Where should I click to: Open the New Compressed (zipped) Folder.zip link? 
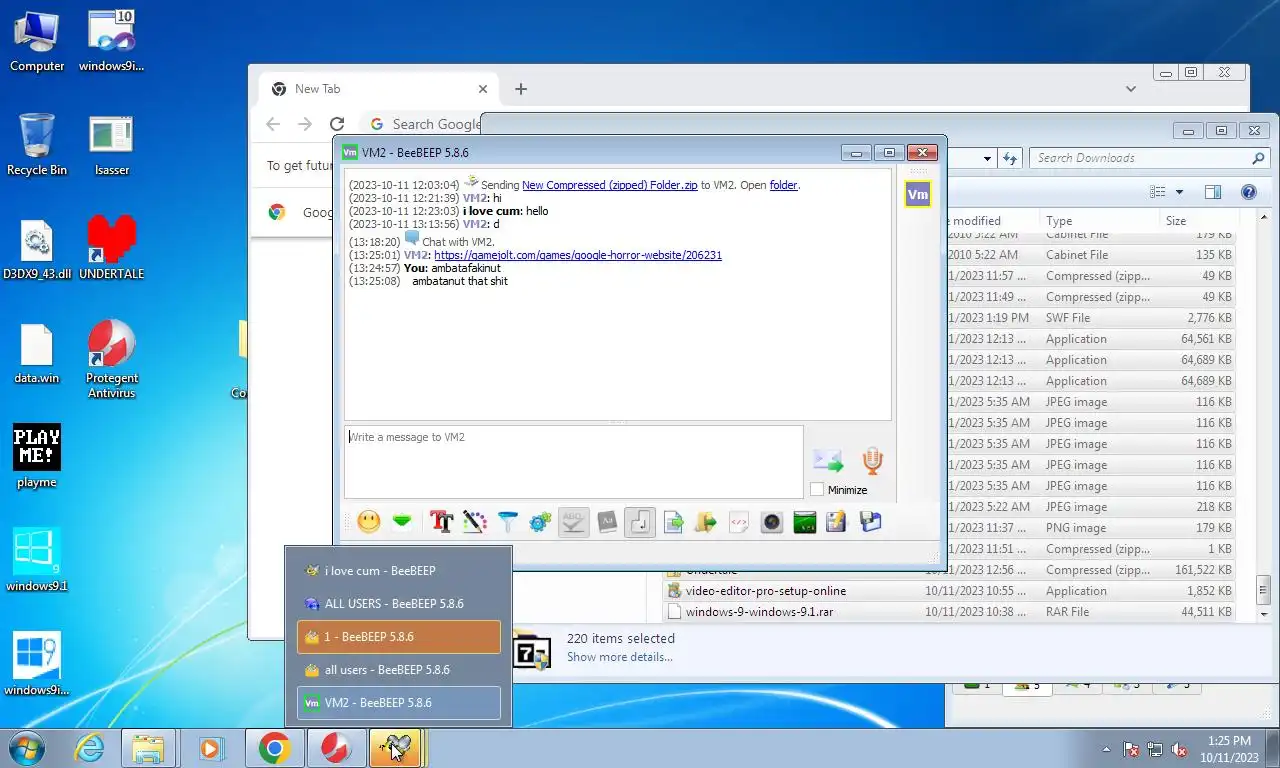[610, 185]
